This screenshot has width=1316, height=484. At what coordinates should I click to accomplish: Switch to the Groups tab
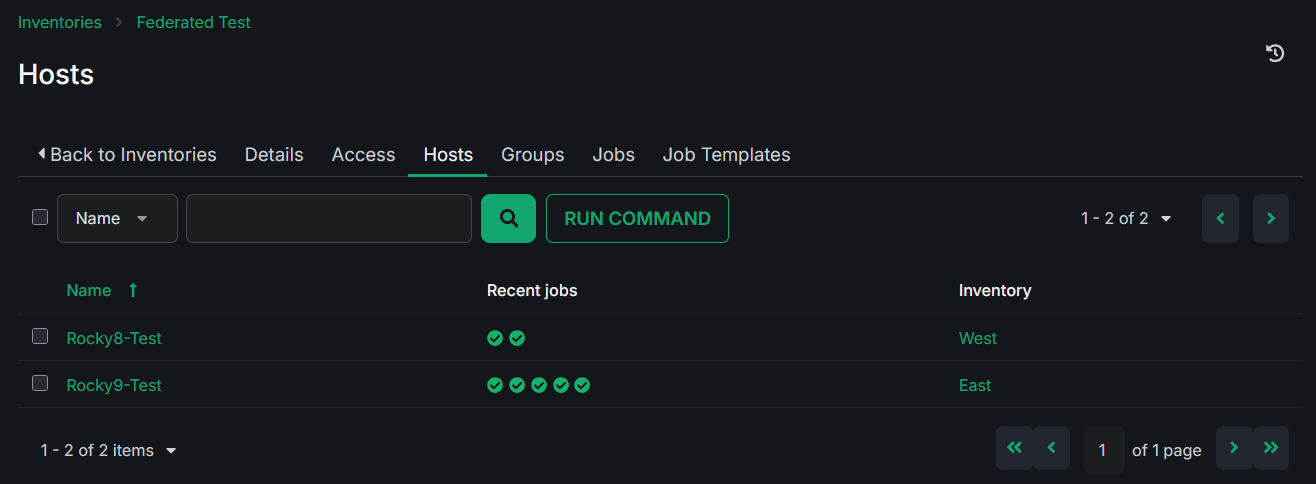(x=533, y=154)
